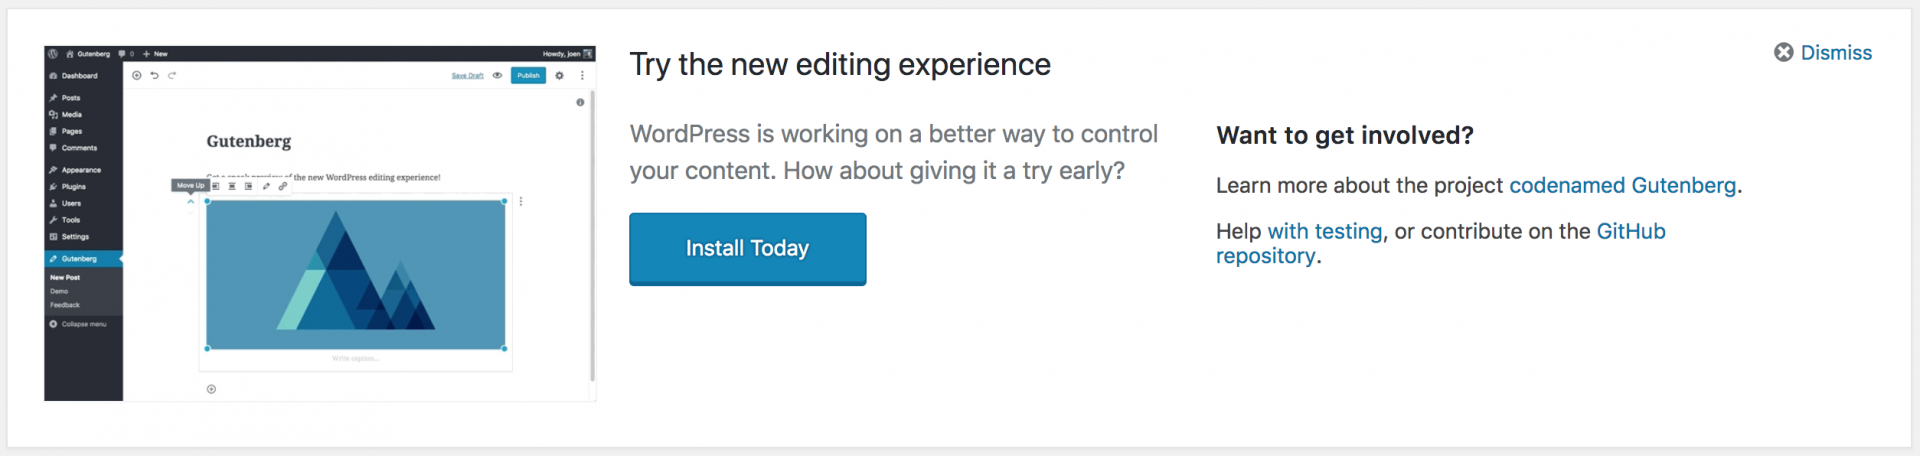Click the Save Draft link in the preview
Screen dimensions: 1920x456
click(x=467, y=76)
